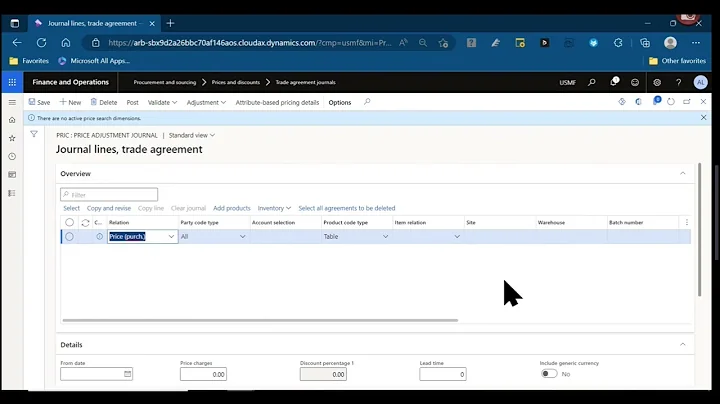Expand the navigation pane hamburger icon
Screen dimensions: 720x404
tap(12, 102)
